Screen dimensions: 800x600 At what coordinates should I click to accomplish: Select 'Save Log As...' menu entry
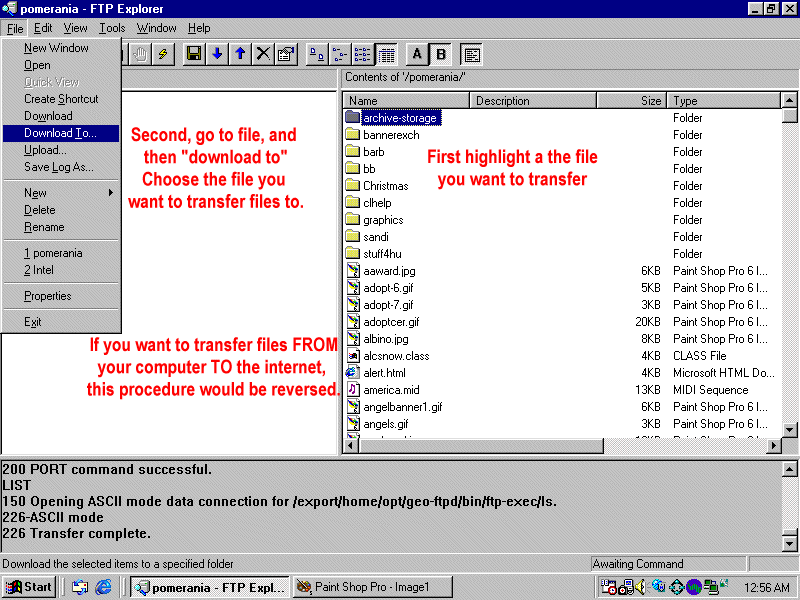[58, 167]
